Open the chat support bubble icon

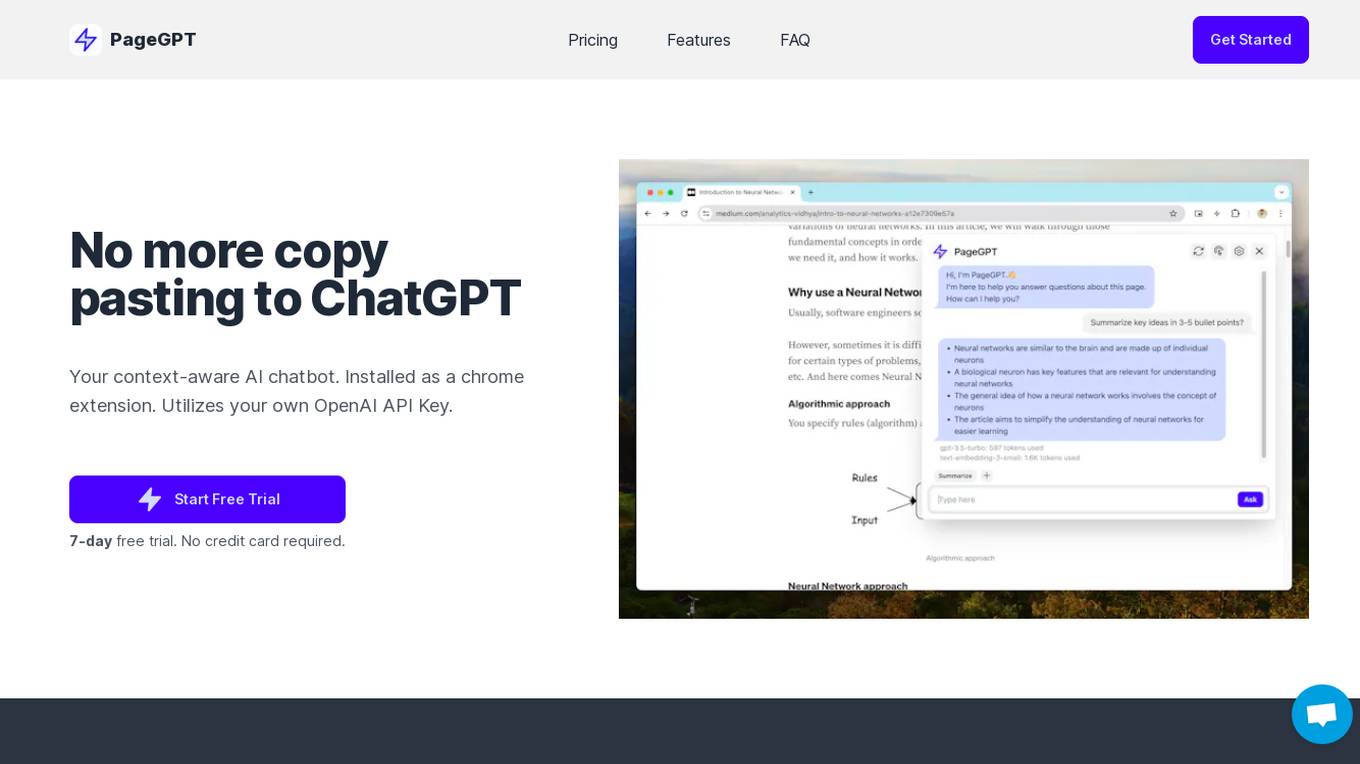tap(1322, 714)
